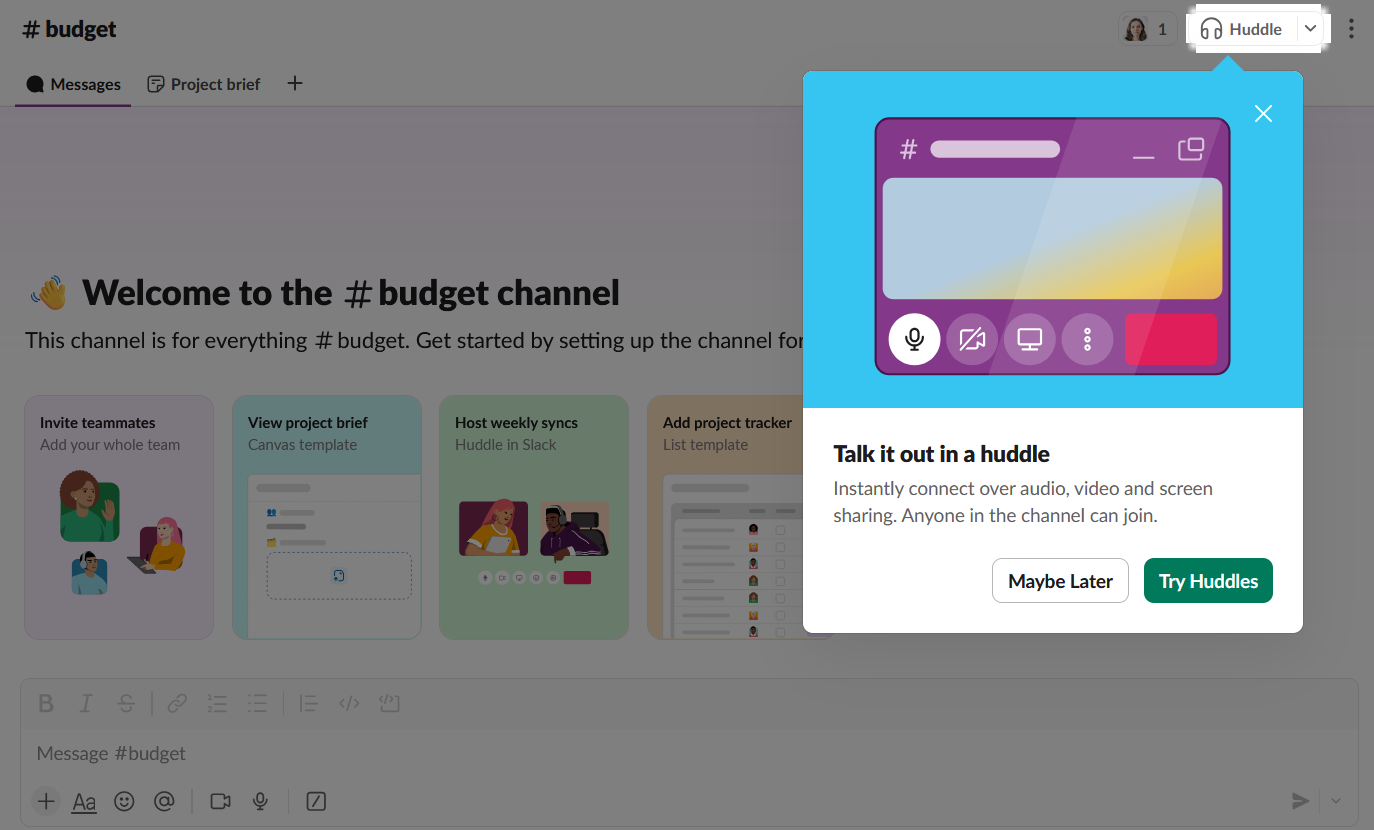Open the Invite teammates card

119,517
